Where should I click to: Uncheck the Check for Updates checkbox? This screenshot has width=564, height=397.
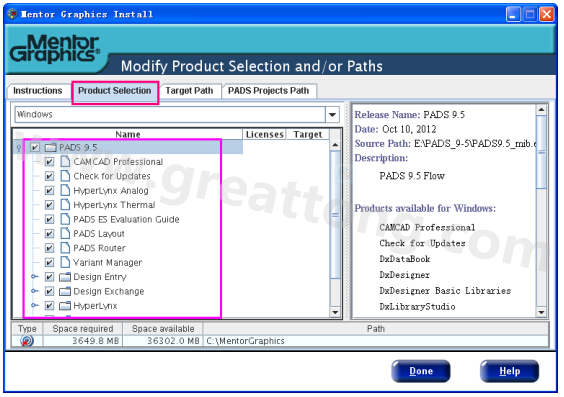(x=49, y=176)
